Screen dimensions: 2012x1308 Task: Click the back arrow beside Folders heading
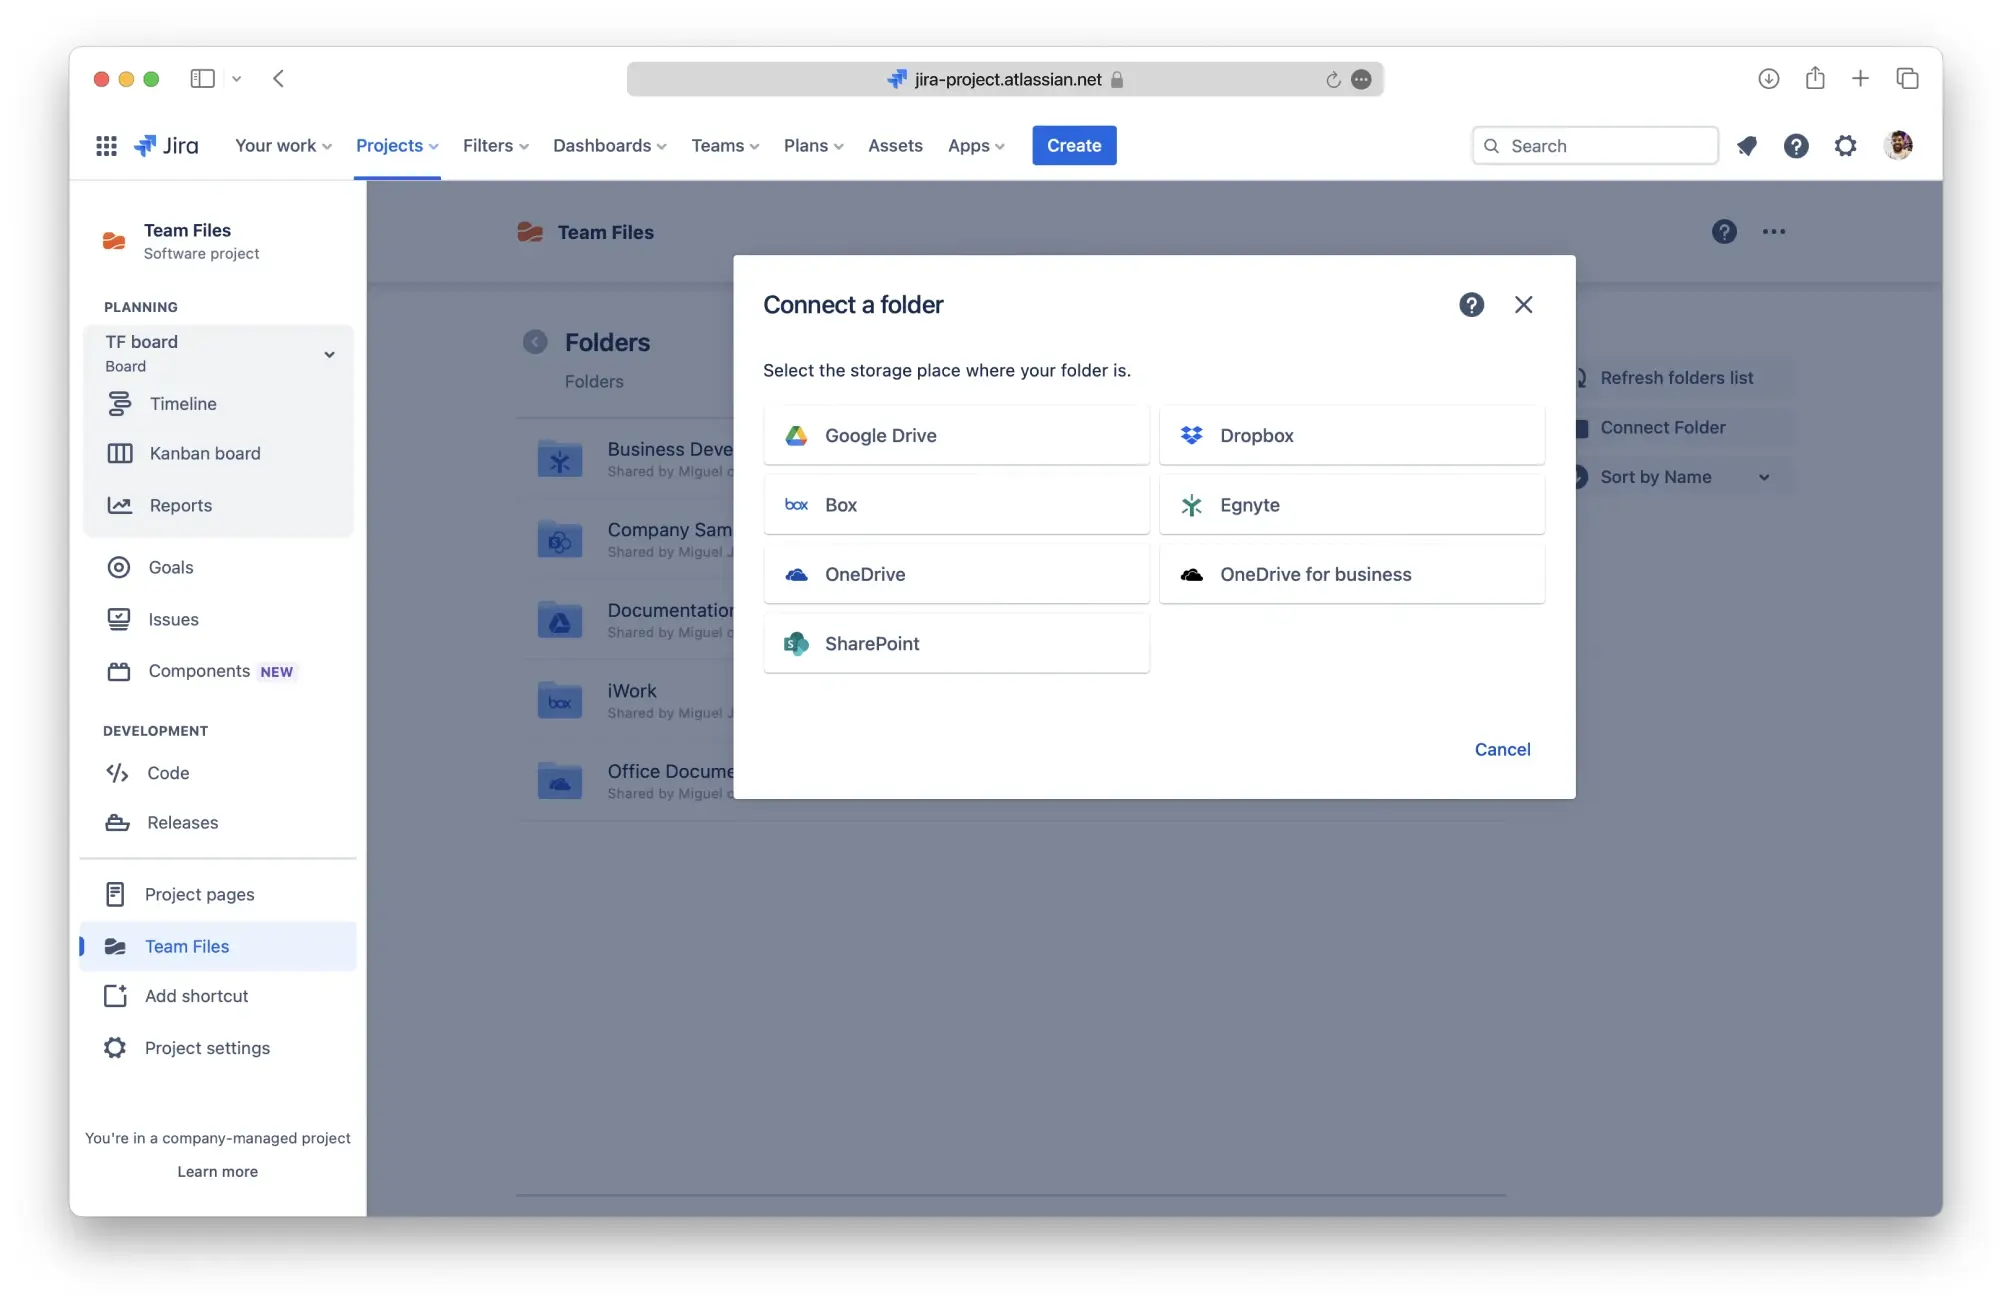coord(535,342)
